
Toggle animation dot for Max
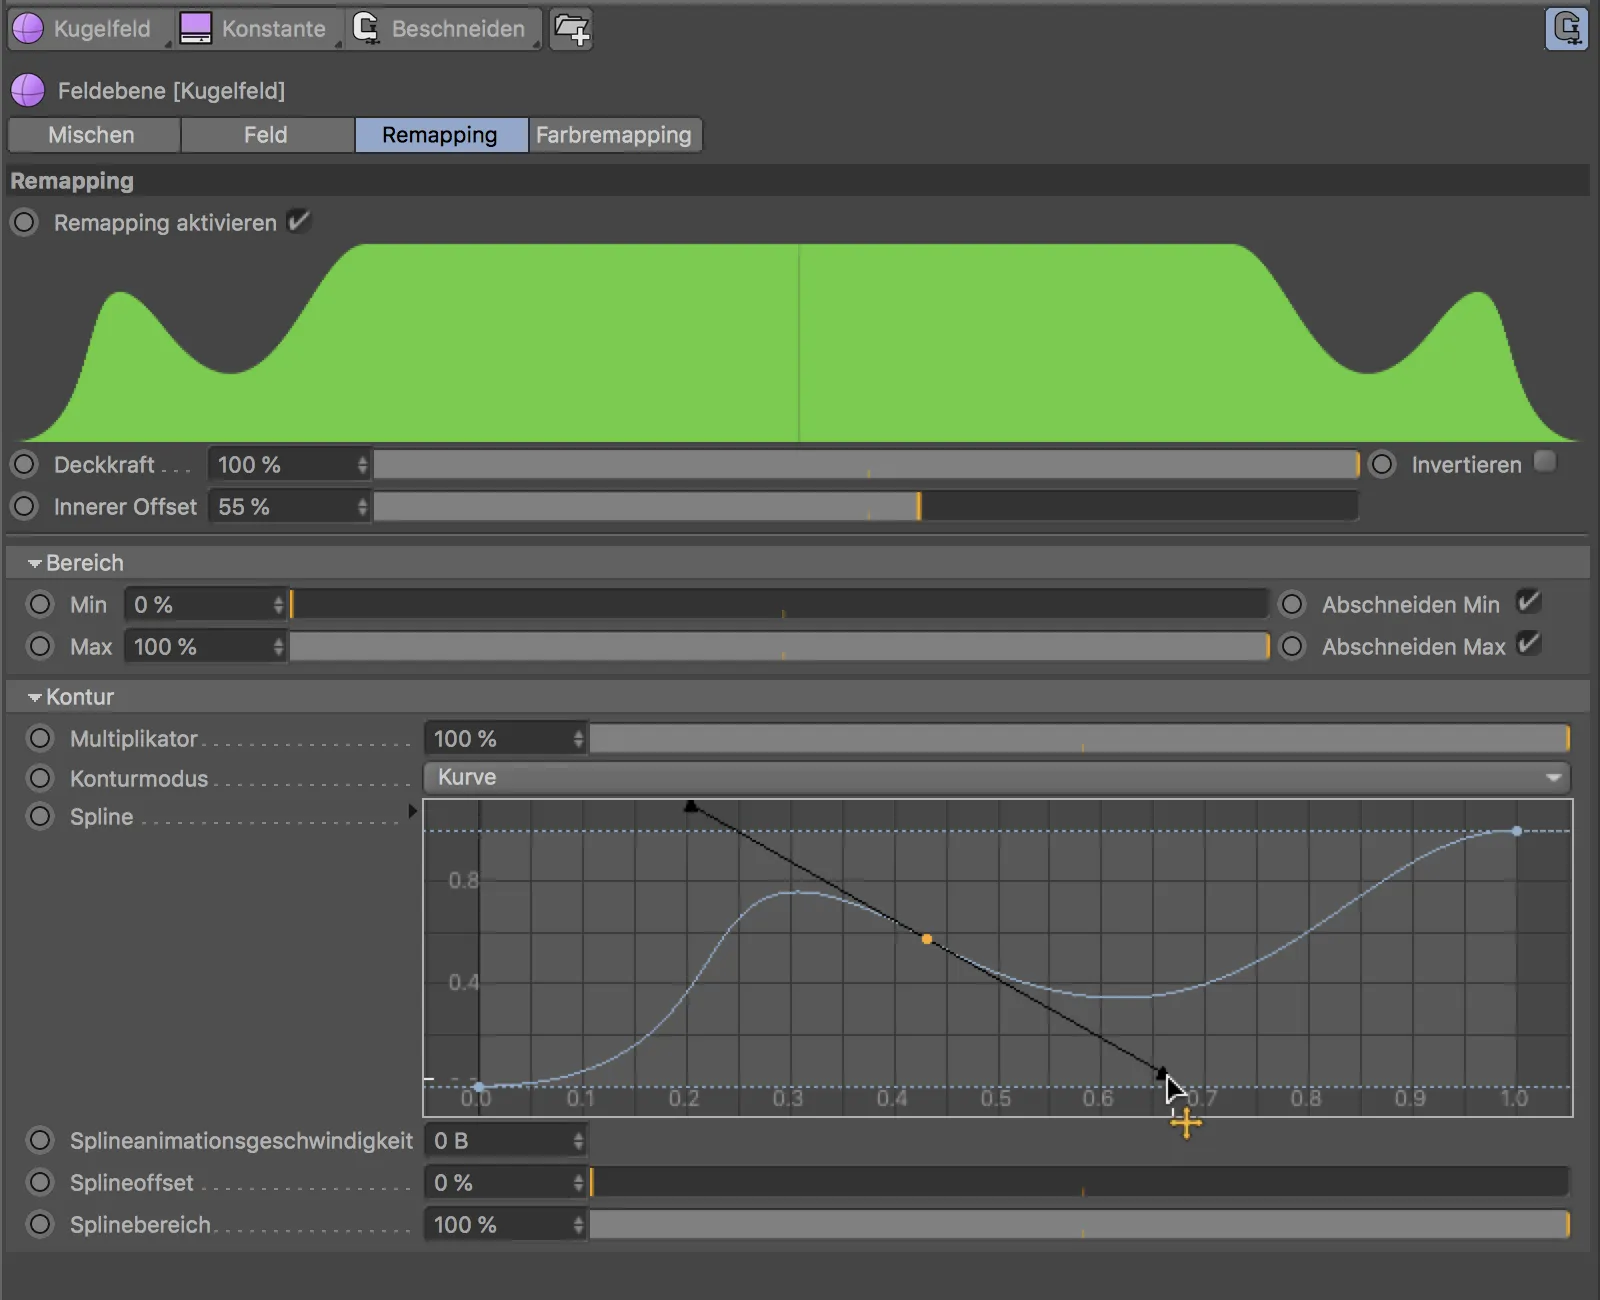[40, 646]
